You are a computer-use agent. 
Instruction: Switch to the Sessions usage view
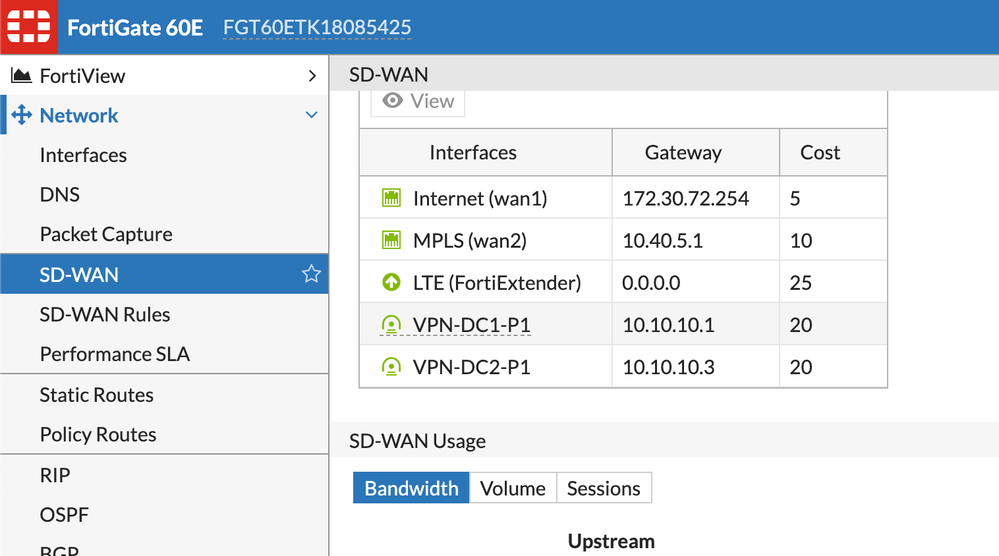pyautogui.click(x=603, y=489)
